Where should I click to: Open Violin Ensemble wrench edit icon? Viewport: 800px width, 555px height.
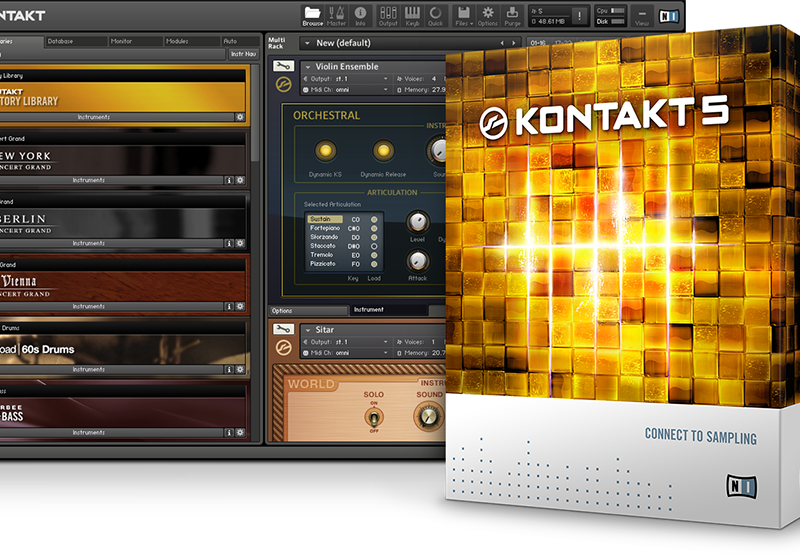tap(283, 66)
